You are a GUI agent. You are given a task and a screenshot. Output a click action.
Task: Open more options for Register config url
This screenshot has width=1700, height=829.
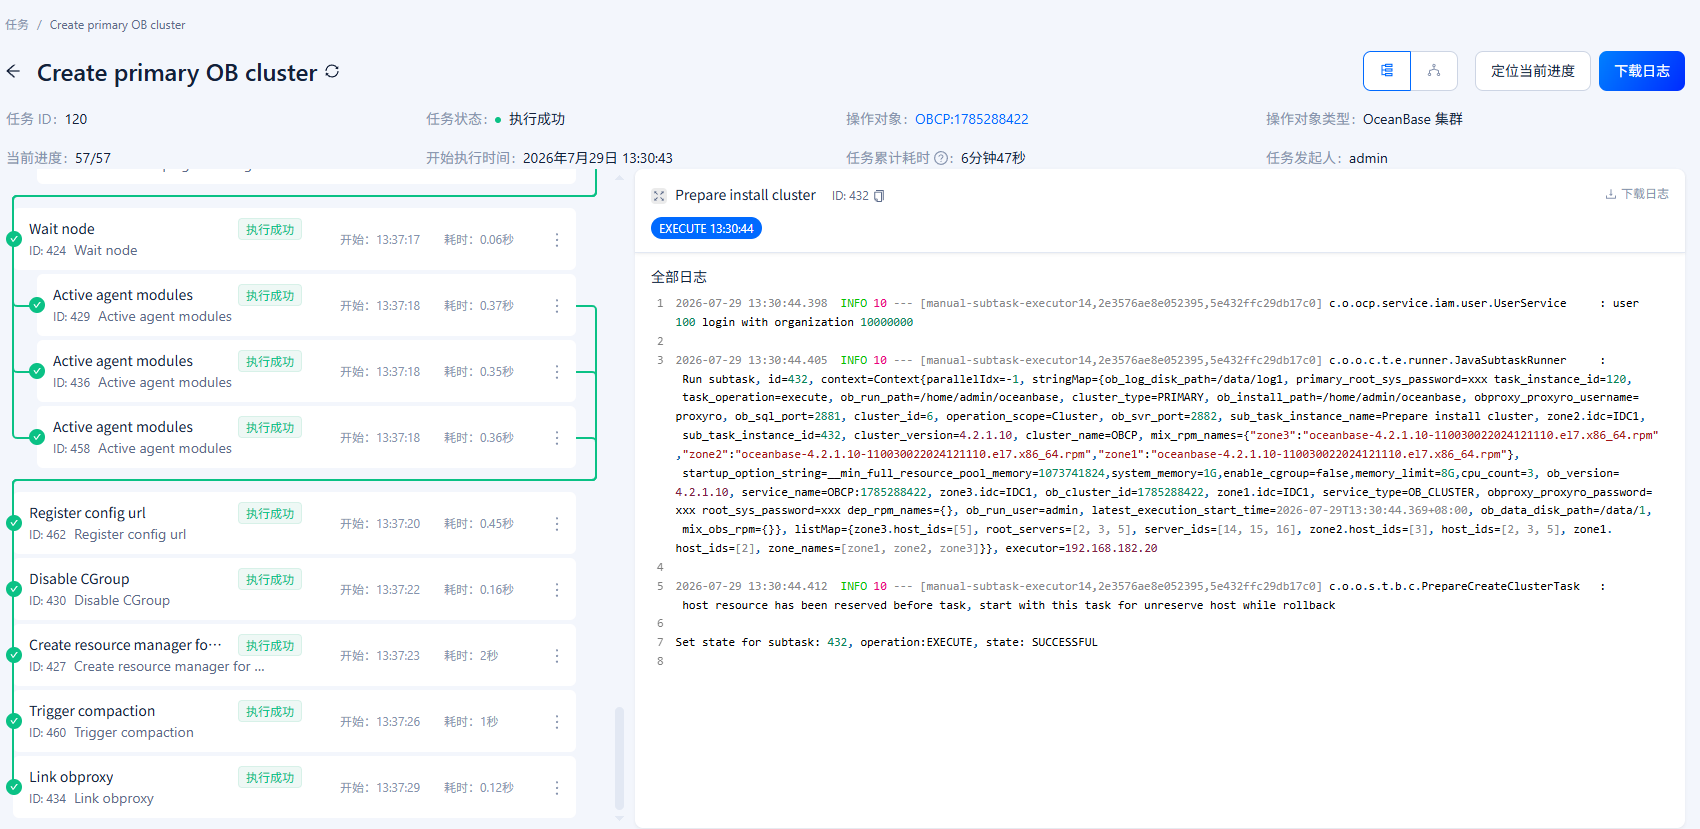tap(557, 524)
